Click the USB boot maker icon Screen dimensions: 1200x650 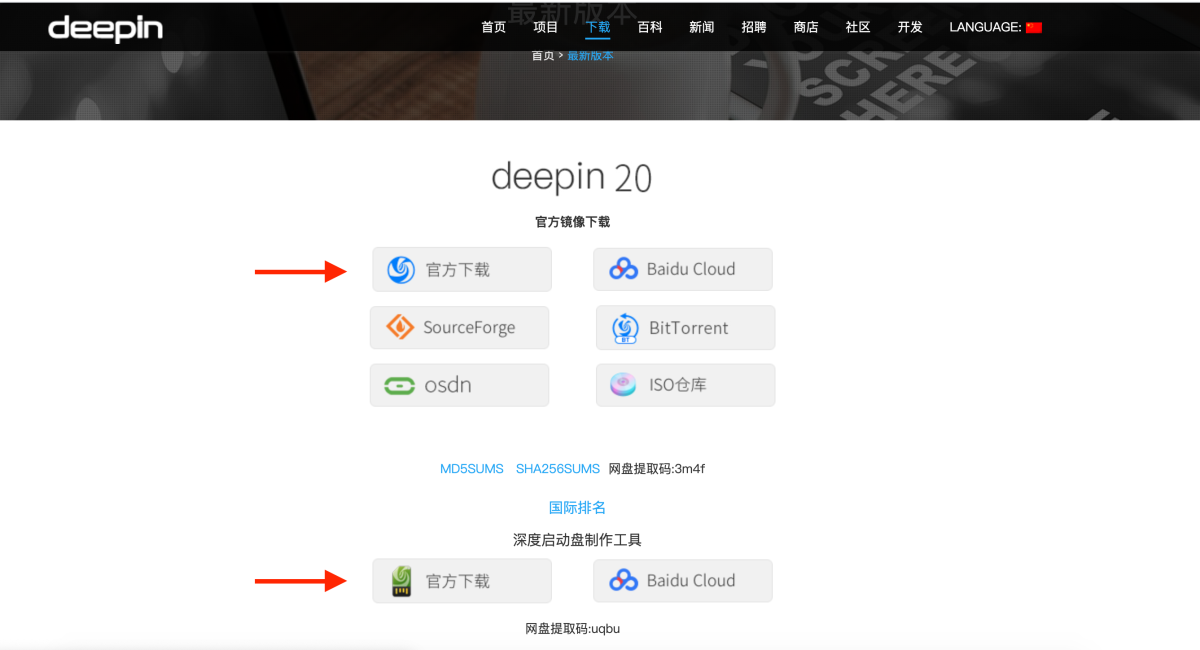coord(401,581)
